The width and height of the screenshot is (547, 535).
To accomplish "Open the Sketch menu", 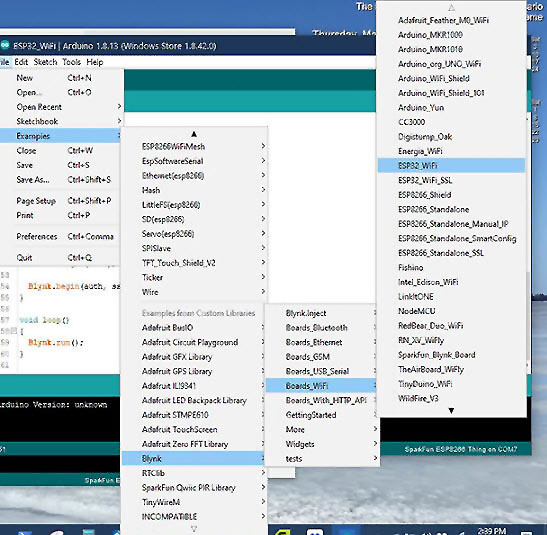I will (x=45, y=62).
